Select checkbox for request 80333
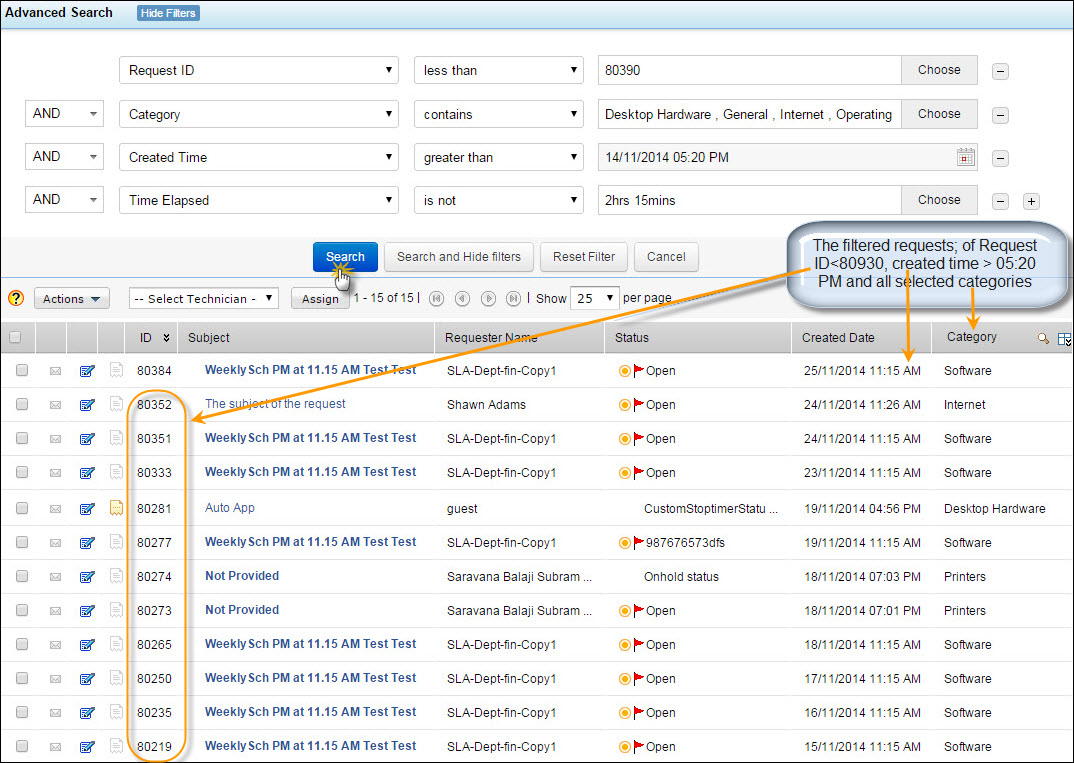This screenshot has height=763, width=1074. (22, 472)
